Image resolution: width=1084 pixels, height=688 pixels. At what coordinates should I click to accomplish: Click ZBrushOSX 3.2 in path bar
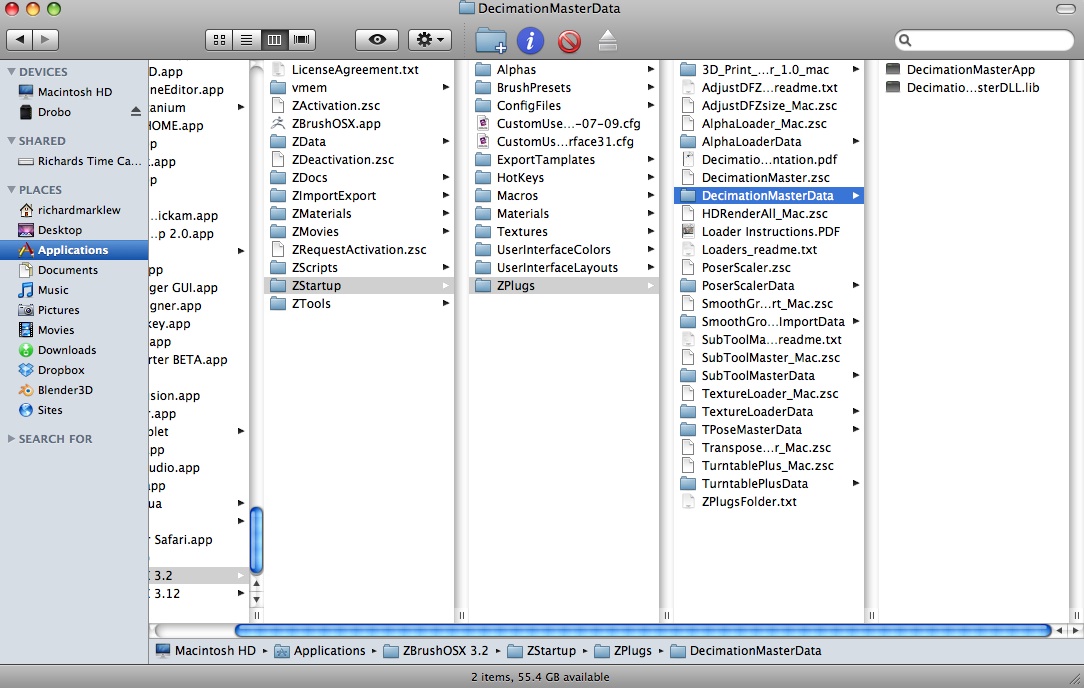pos(436,651)
